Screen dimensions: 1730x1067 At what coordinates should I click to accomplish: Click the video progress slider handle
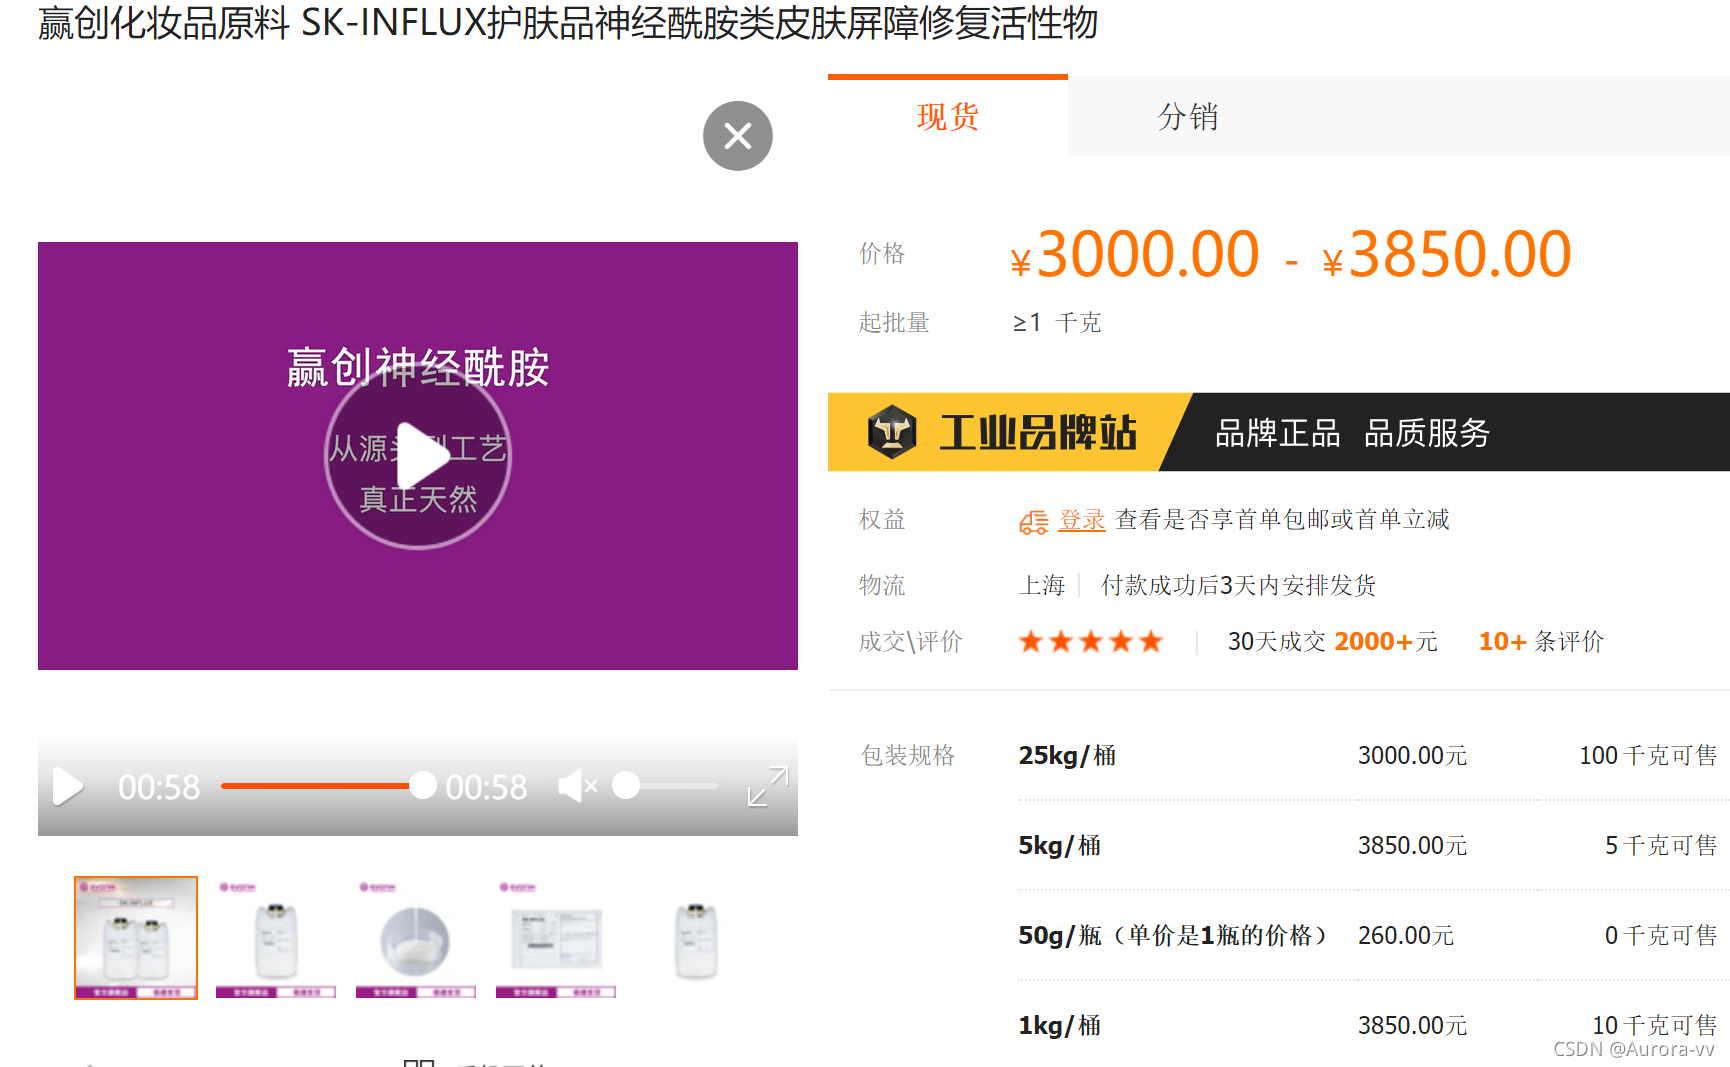tap(423, 786)
